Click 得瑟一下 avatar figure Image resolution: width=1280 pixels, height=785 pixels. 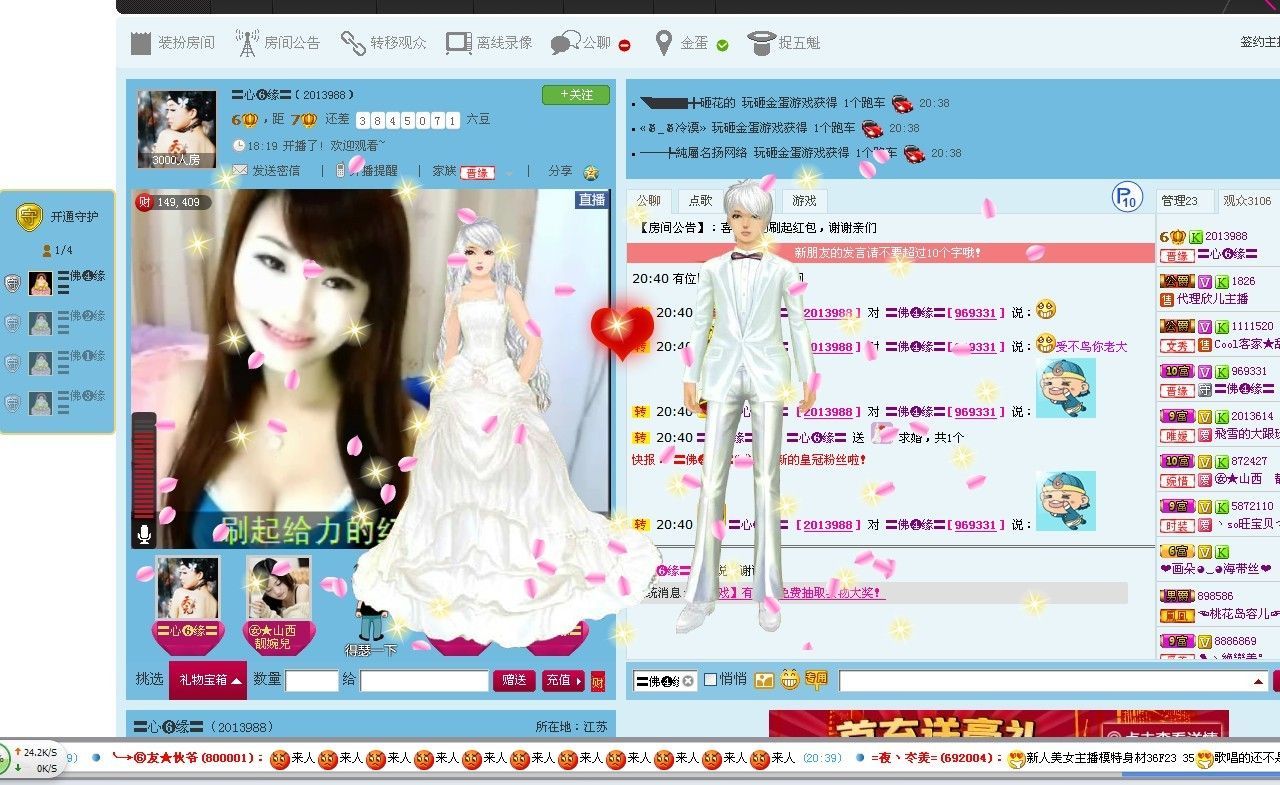[371, 622]
